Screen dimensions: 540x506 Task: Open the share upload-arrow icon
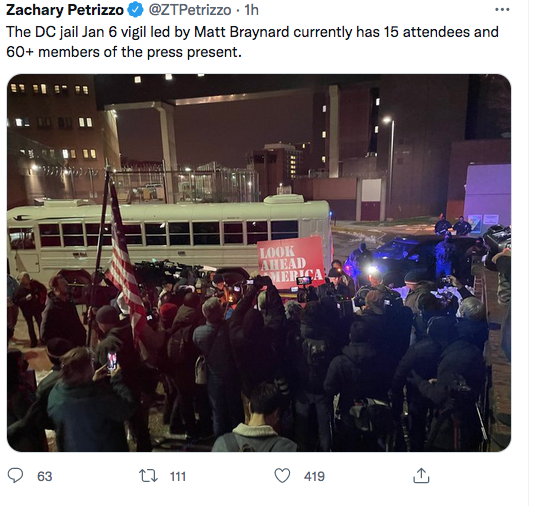[x=421, y=475]
